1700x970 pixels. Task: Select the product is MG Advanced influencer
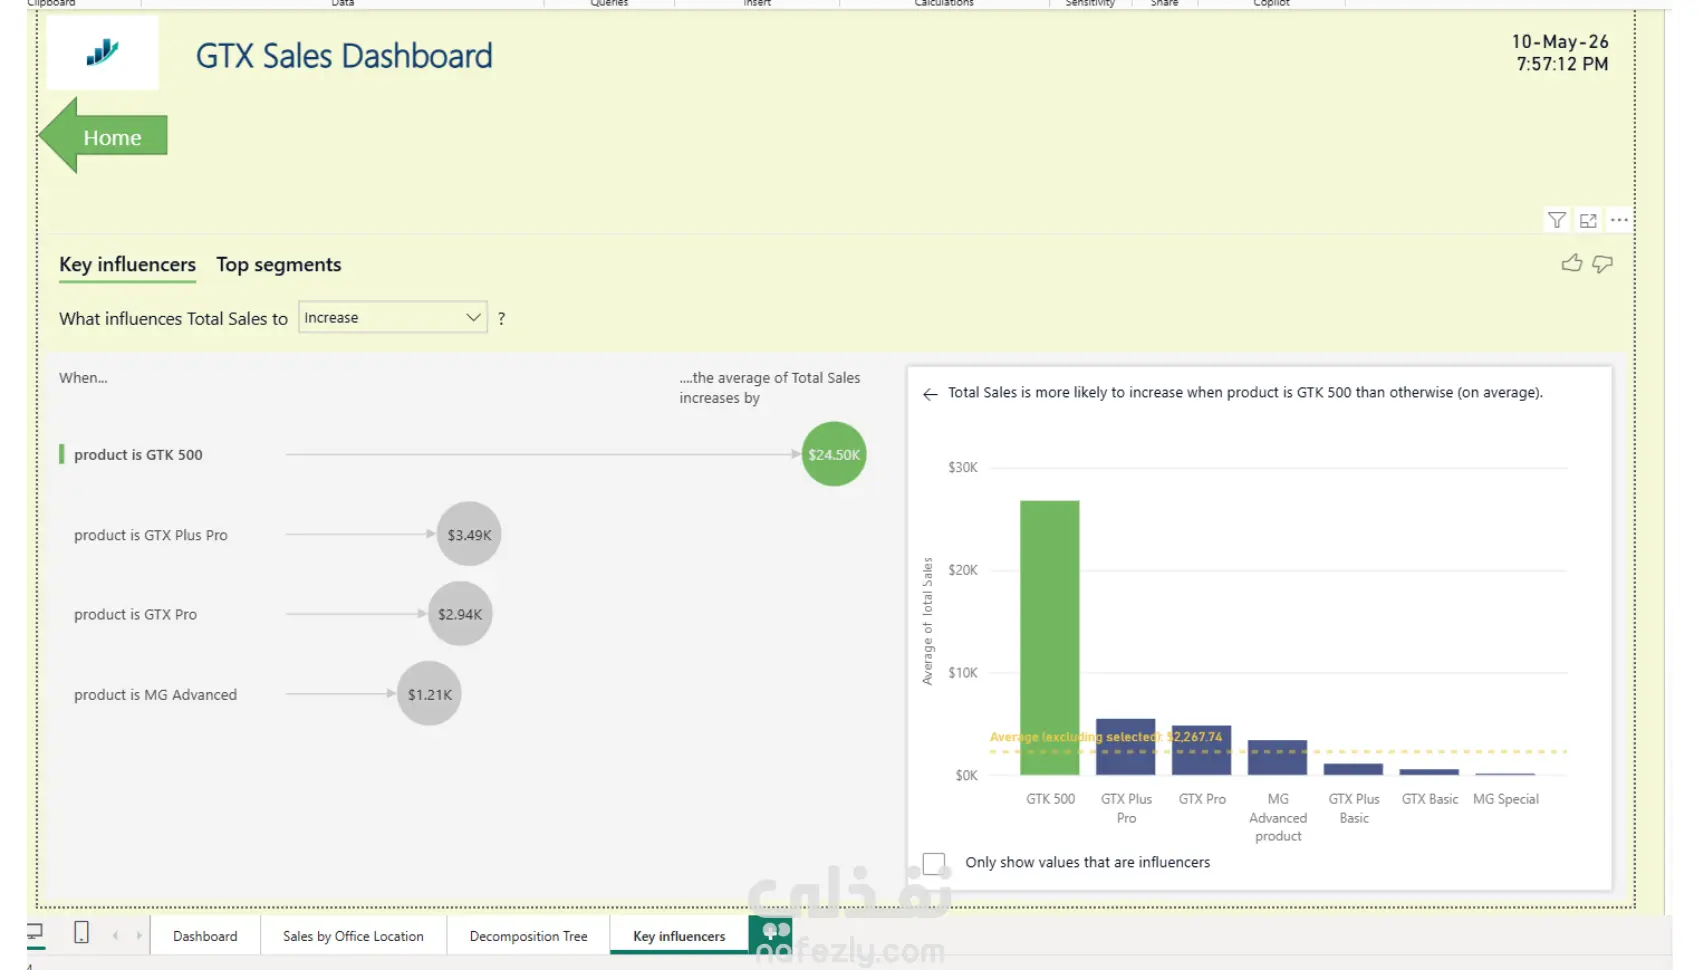(155, 695)
